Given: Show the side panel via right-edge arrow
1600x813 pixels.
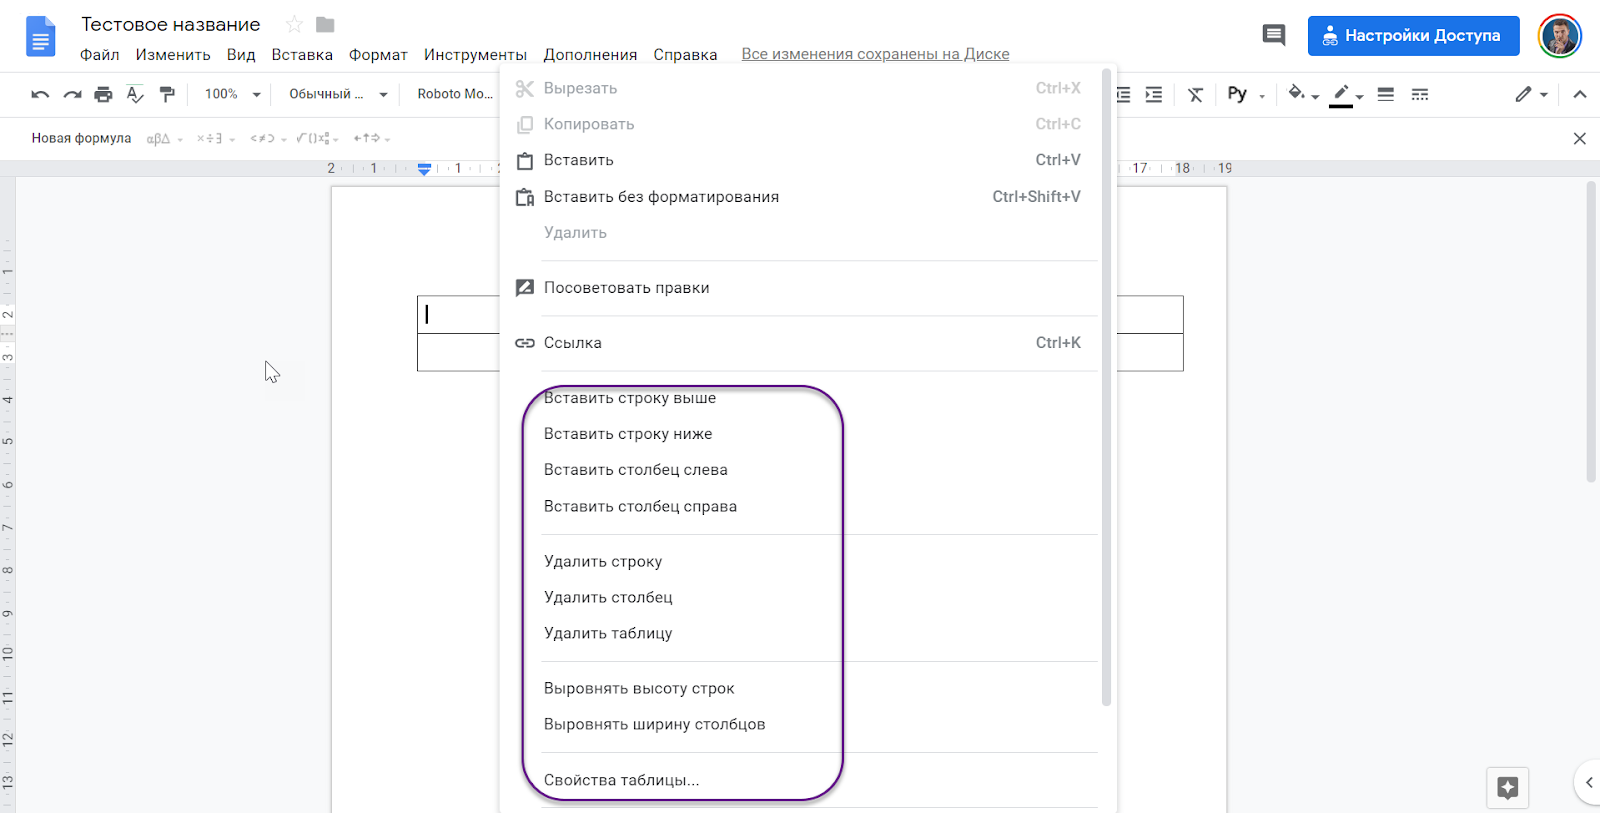Looking at the screenshot, I should click(x=1588, y=782).
